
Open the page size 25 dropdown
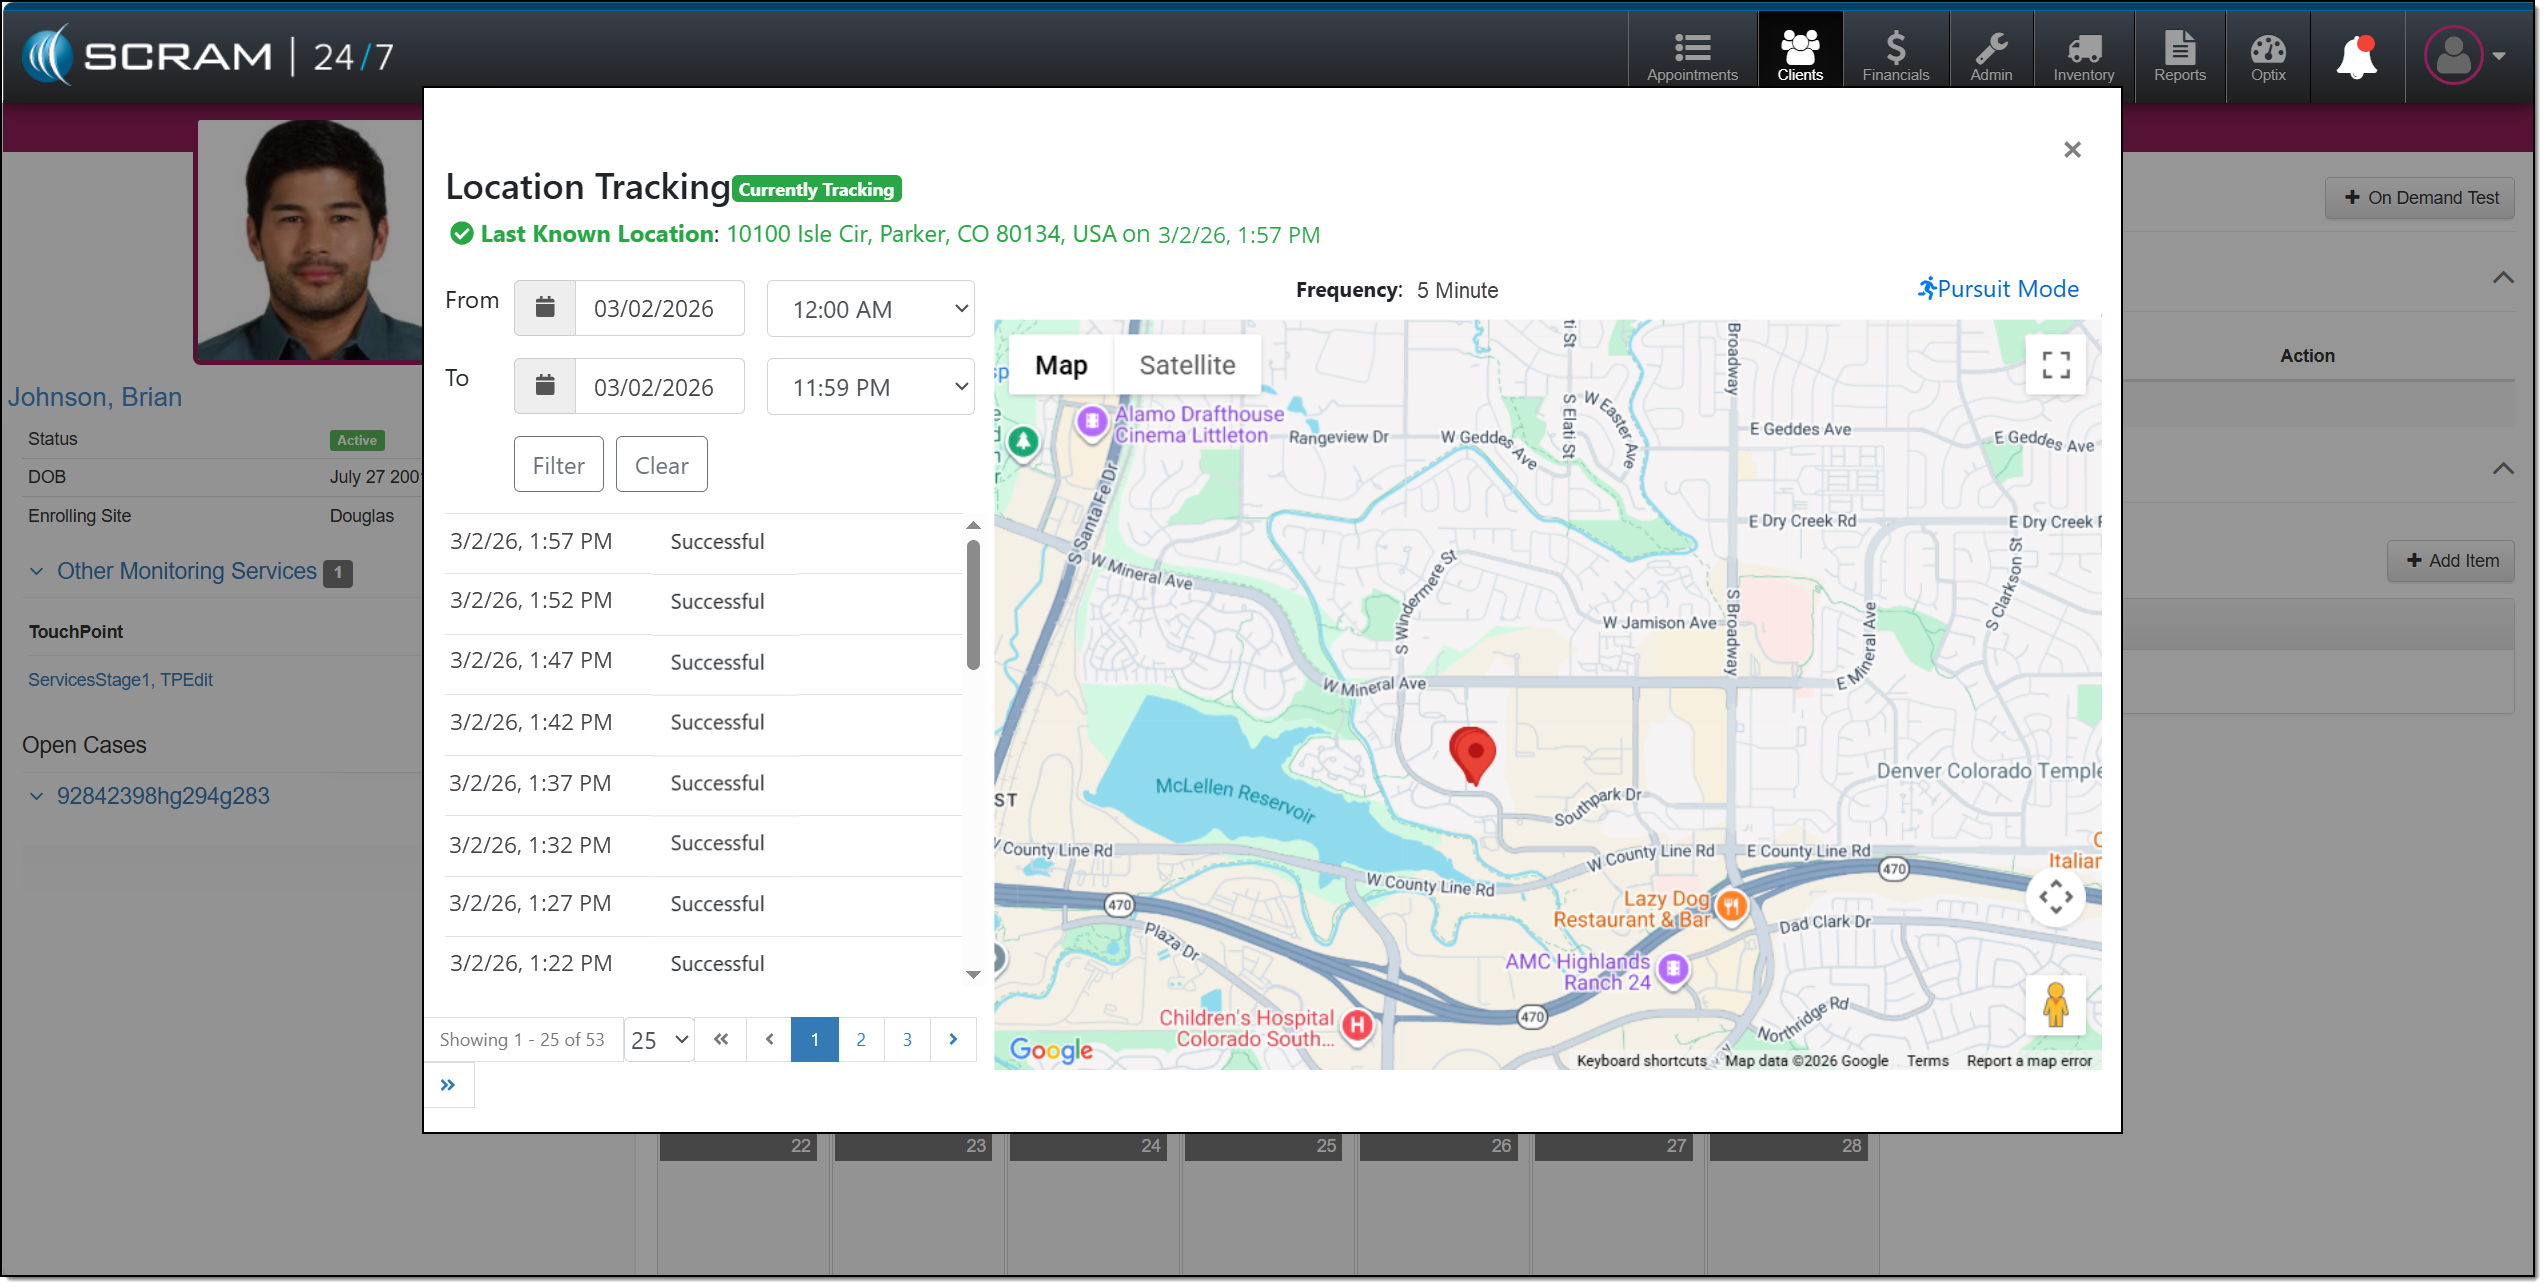click(660, 1041)
